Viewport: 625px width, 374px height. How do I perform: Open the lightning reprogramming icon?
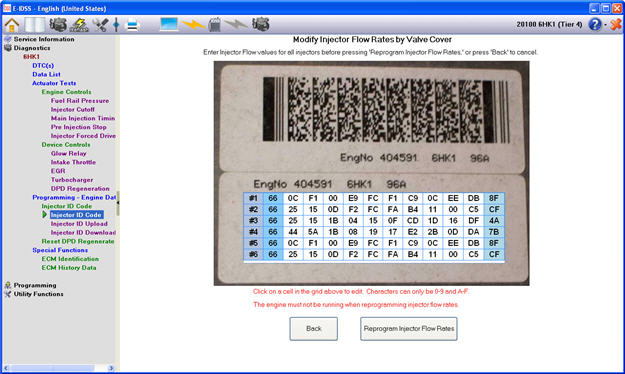(79, 25)
